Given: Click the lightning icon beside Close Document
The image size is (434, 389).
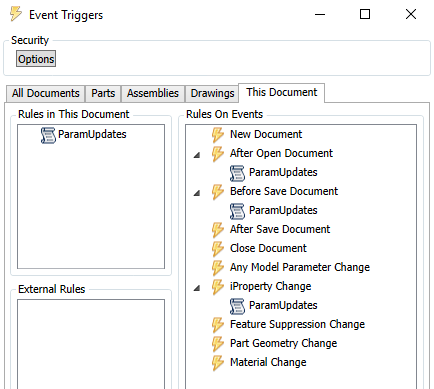Looking at the screenshot, I should pyautogui.click(x=218, y=249).
